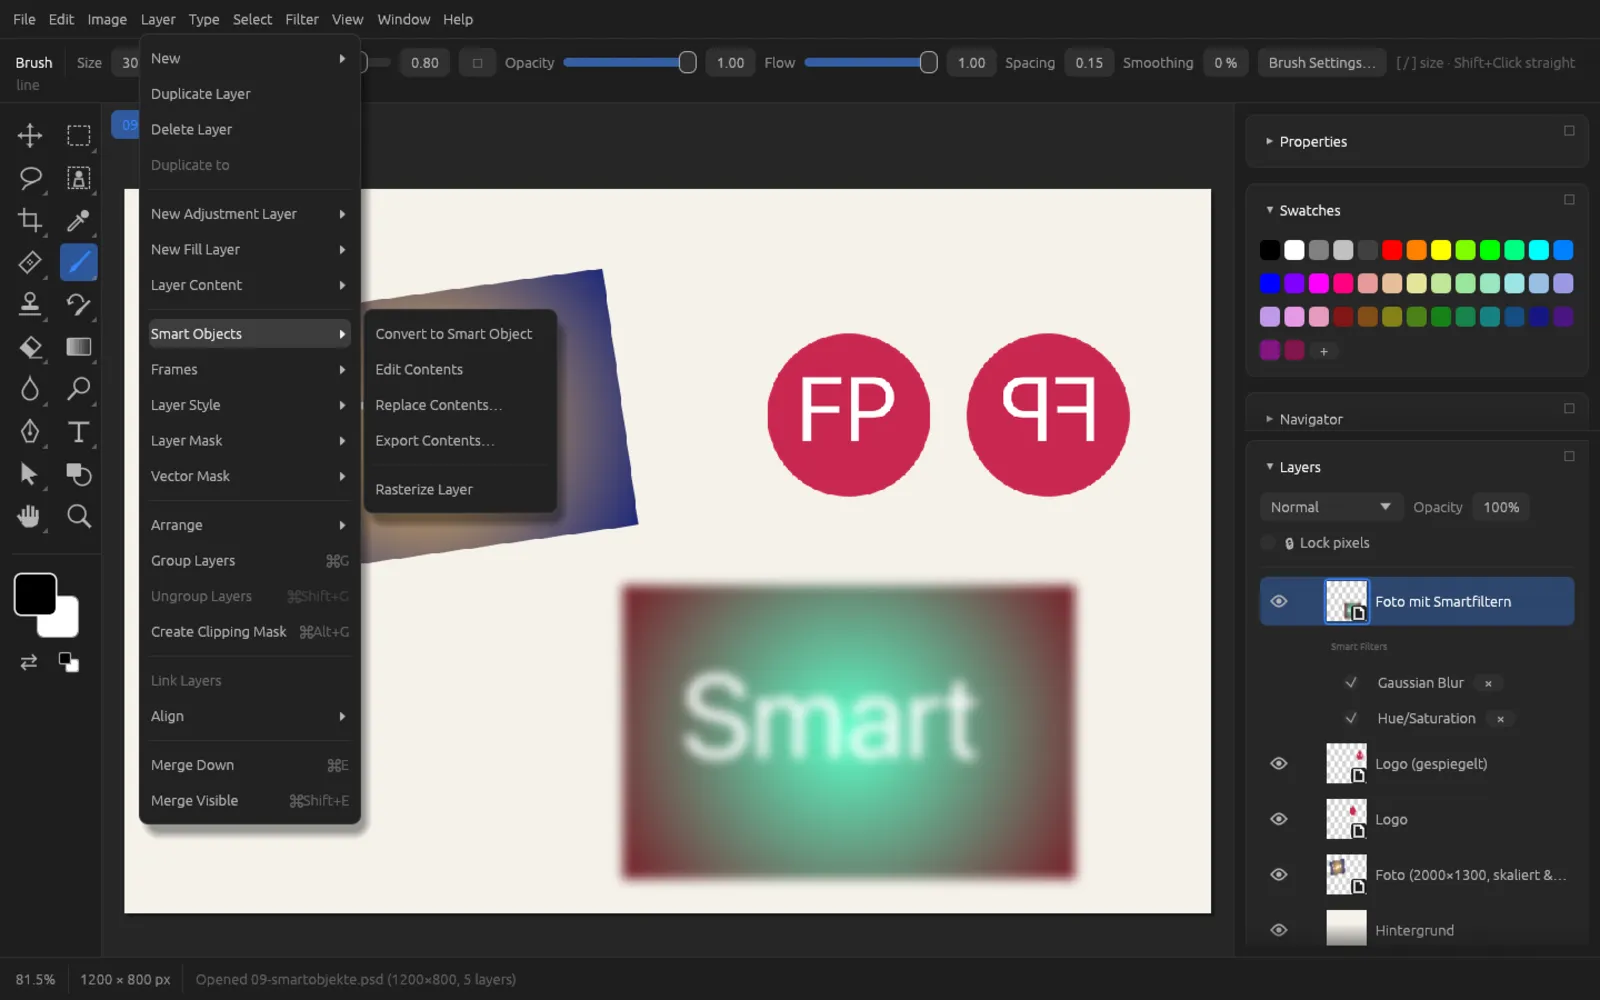Collapse the Layers panel

pos(1269,467)
